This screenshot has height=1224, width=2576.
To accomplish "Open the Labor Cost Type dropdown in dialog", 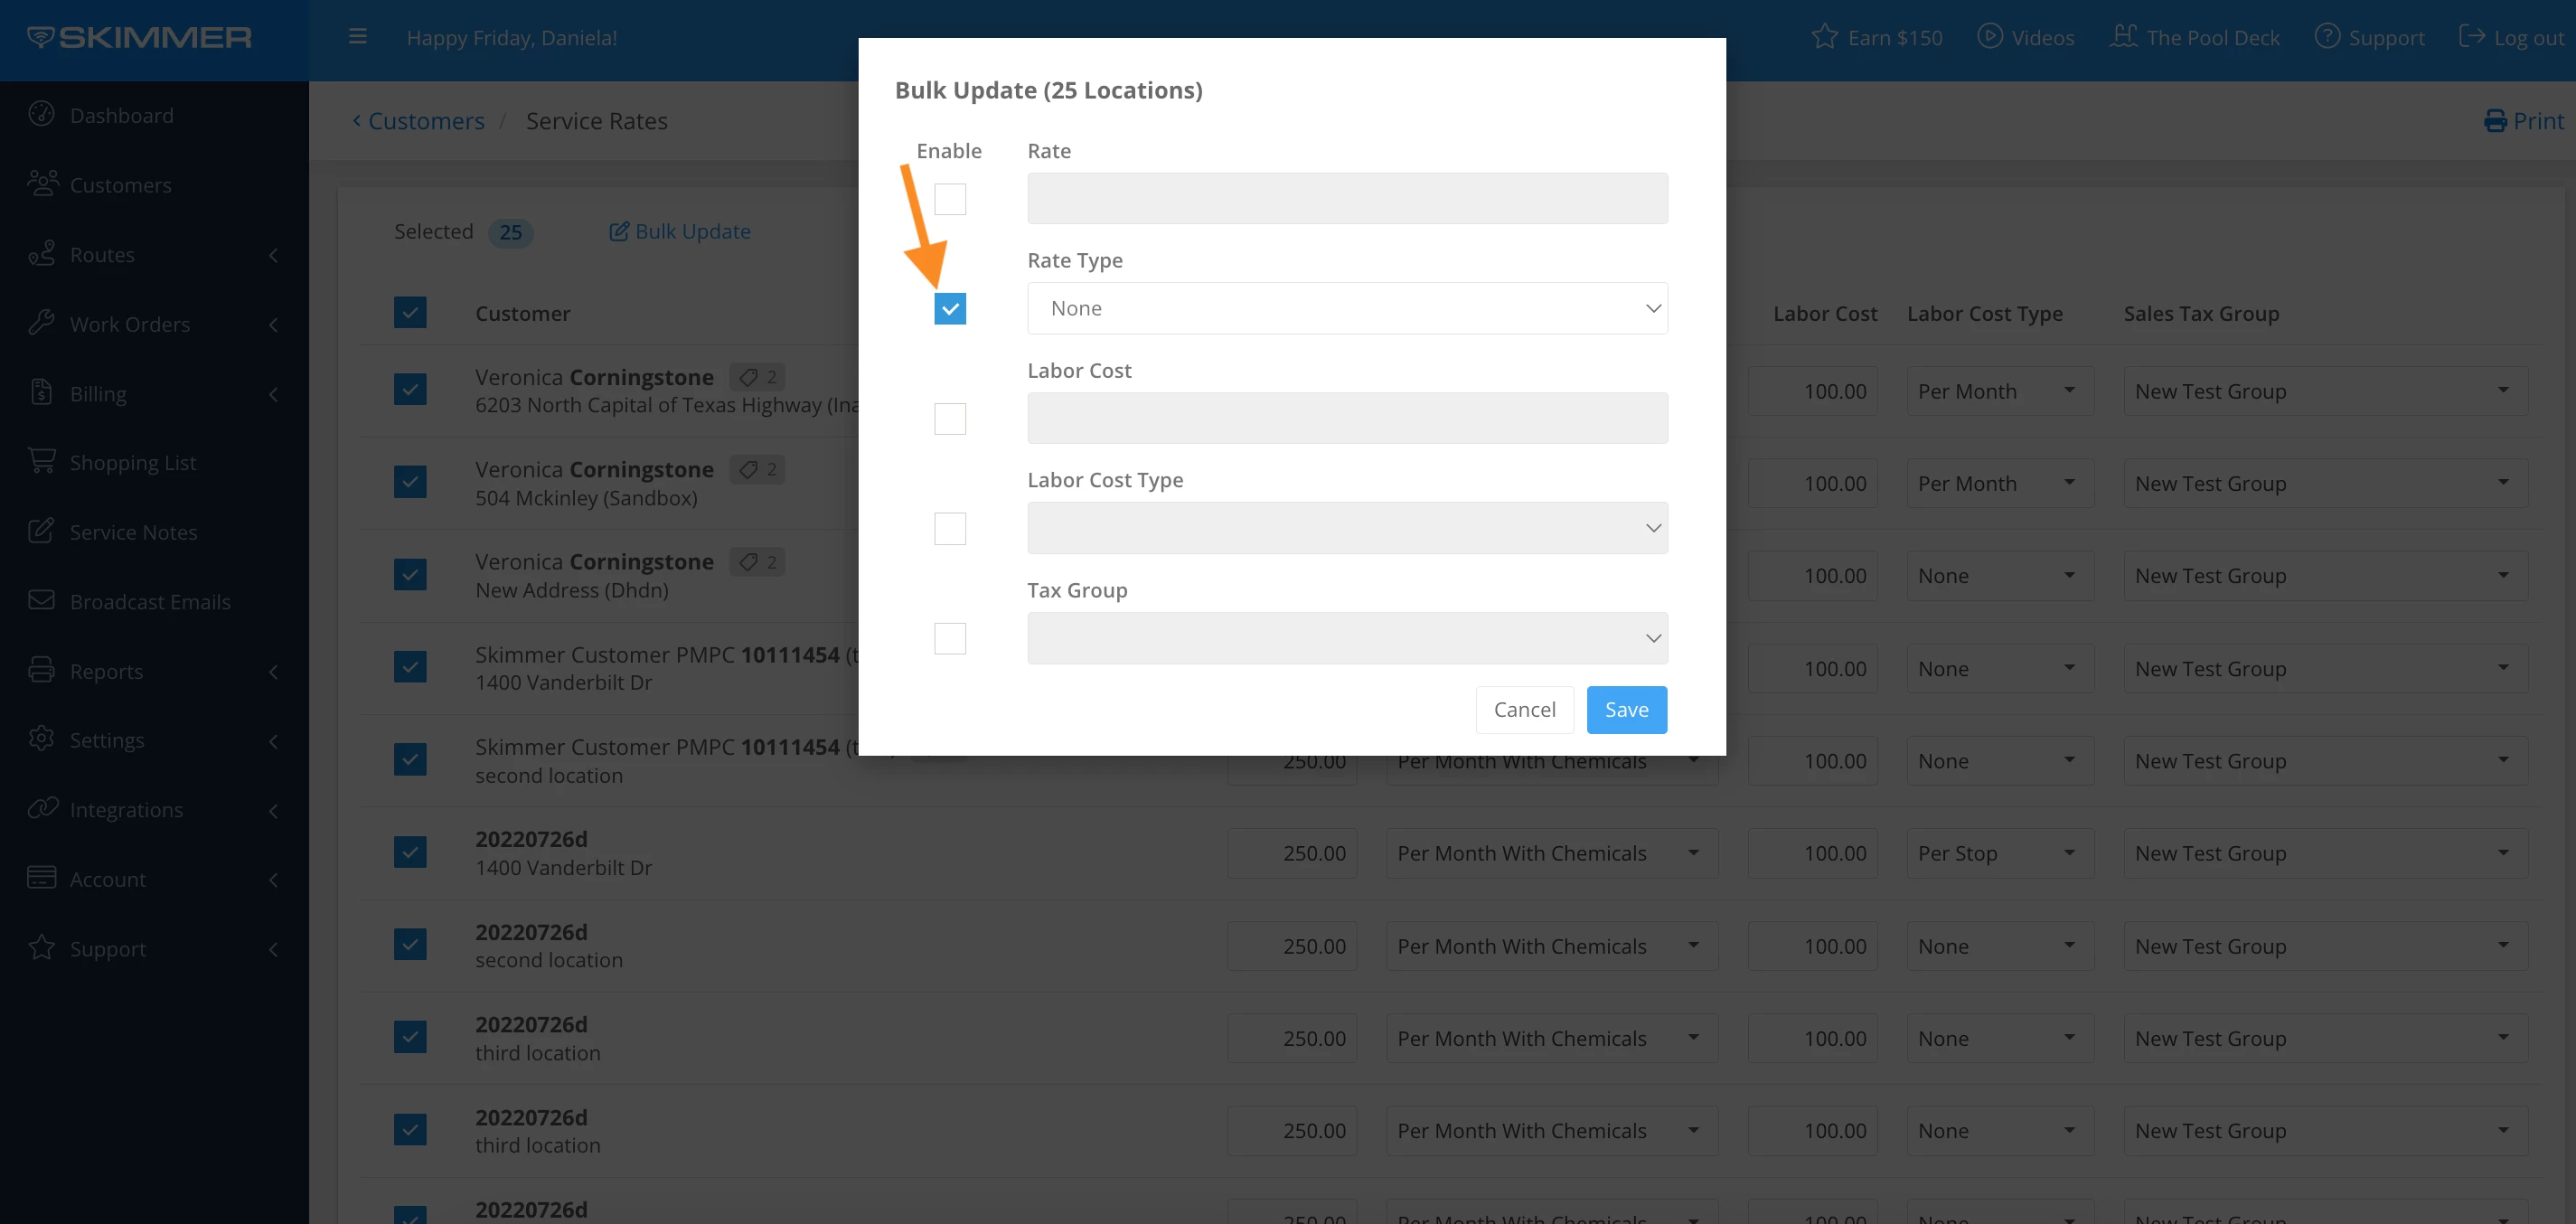I will (1346, 528).
